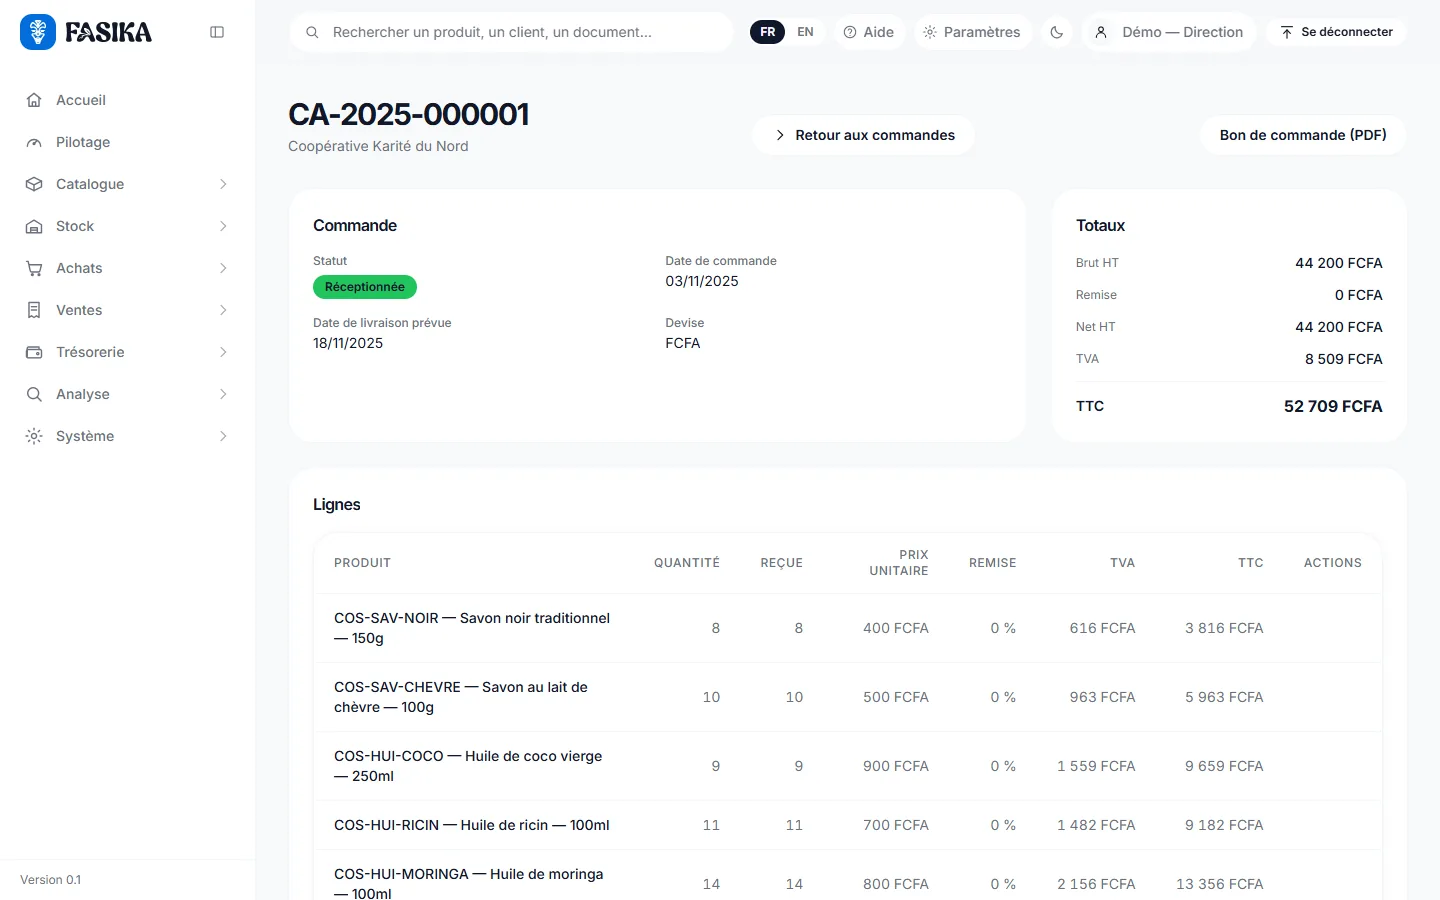Click Retour aux commandes button
Image resolution: width=1440 pixels, height=900 pixels.
[x=864, y=135]
